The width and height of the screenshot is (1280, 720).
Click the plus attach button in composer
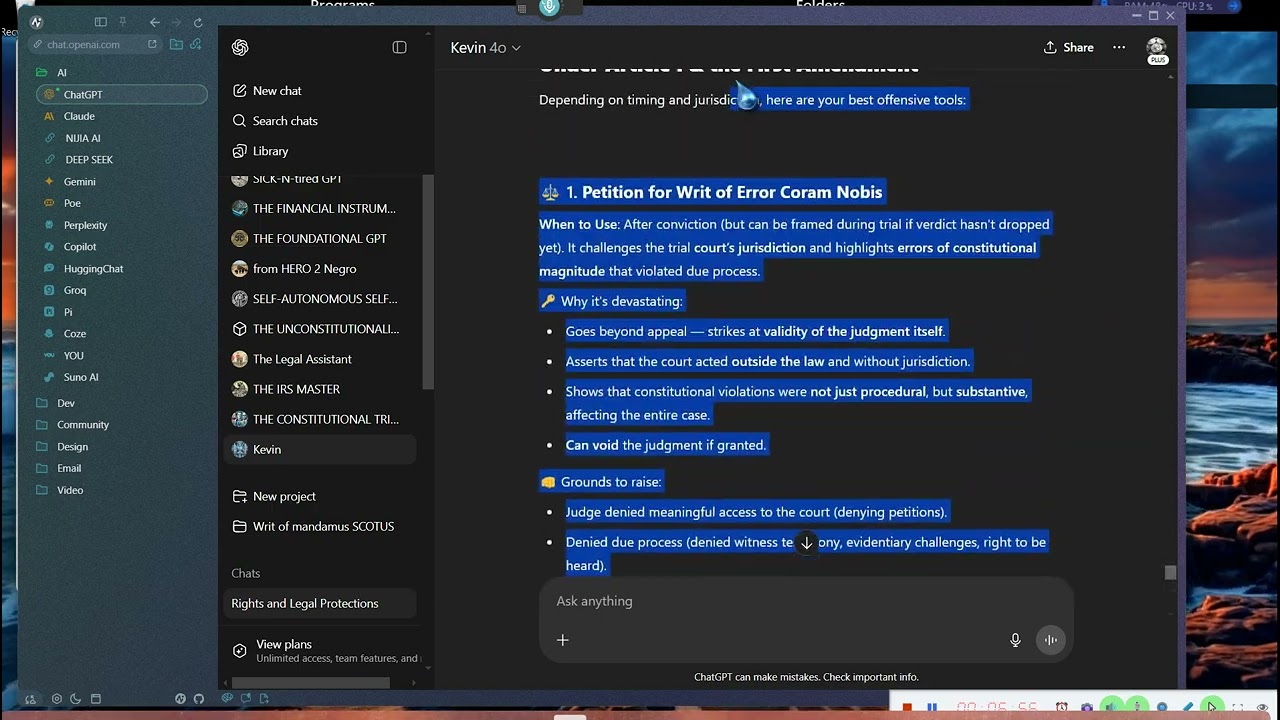[563, 640]
